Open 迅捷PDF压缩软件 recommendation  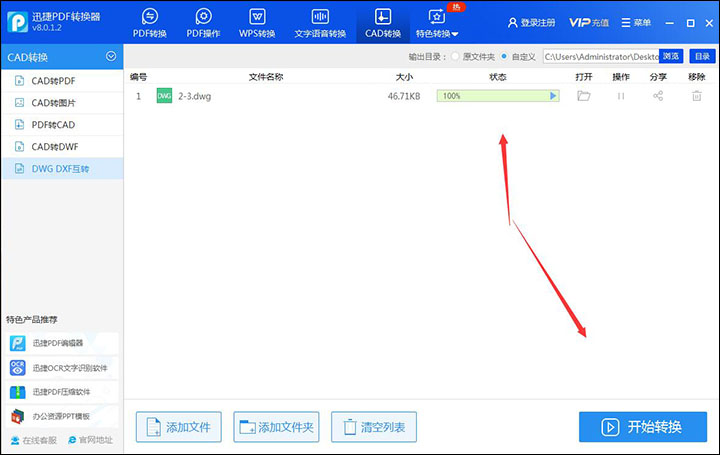63,392
